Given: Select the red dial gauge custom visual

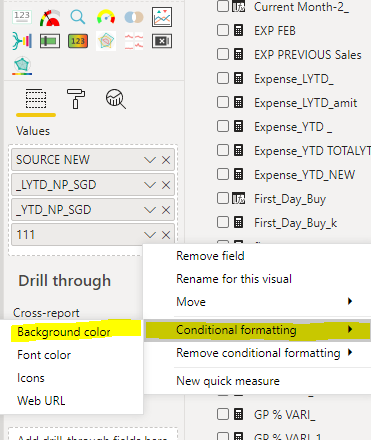Looking at the screenshot, I should click(50, 17).
